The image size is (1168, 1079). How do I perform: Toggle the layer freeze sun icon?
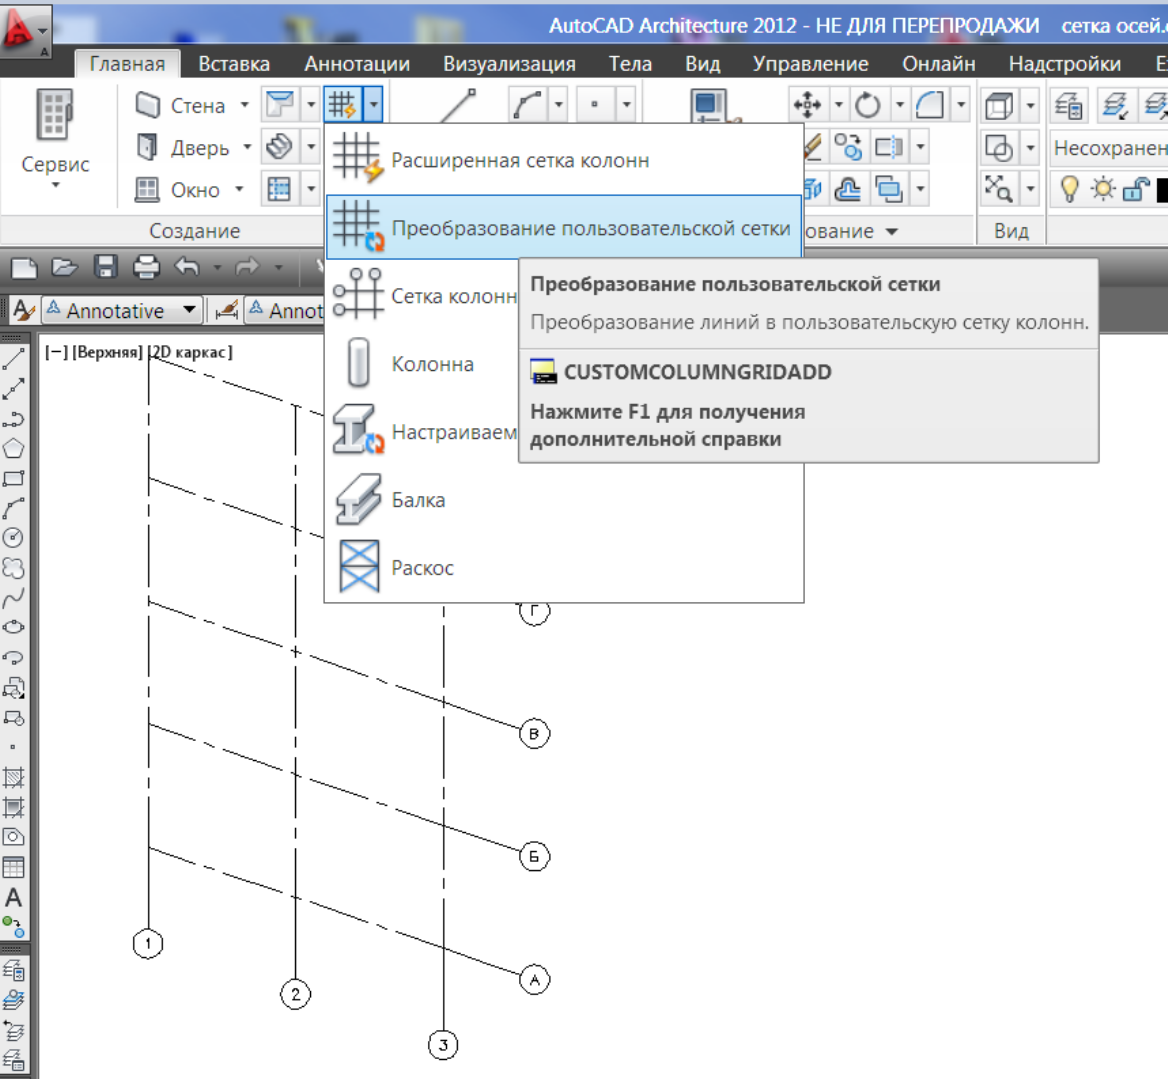(x=1103, y=189)
